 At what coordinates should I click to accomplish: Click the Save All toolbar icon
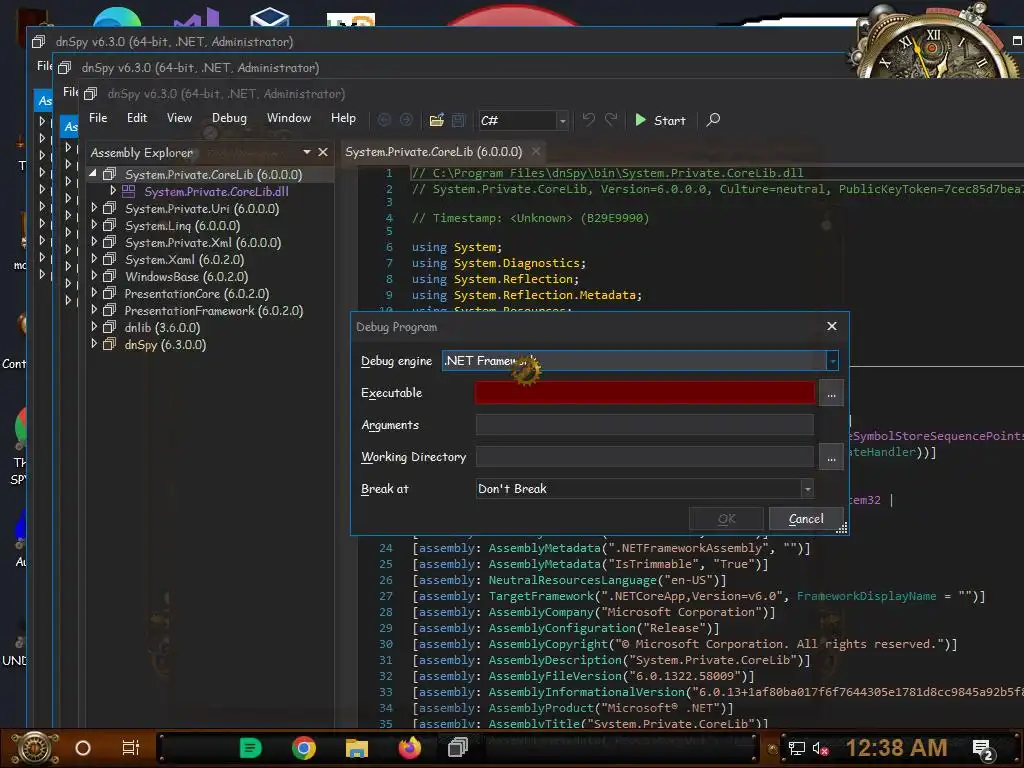(458, 120)
